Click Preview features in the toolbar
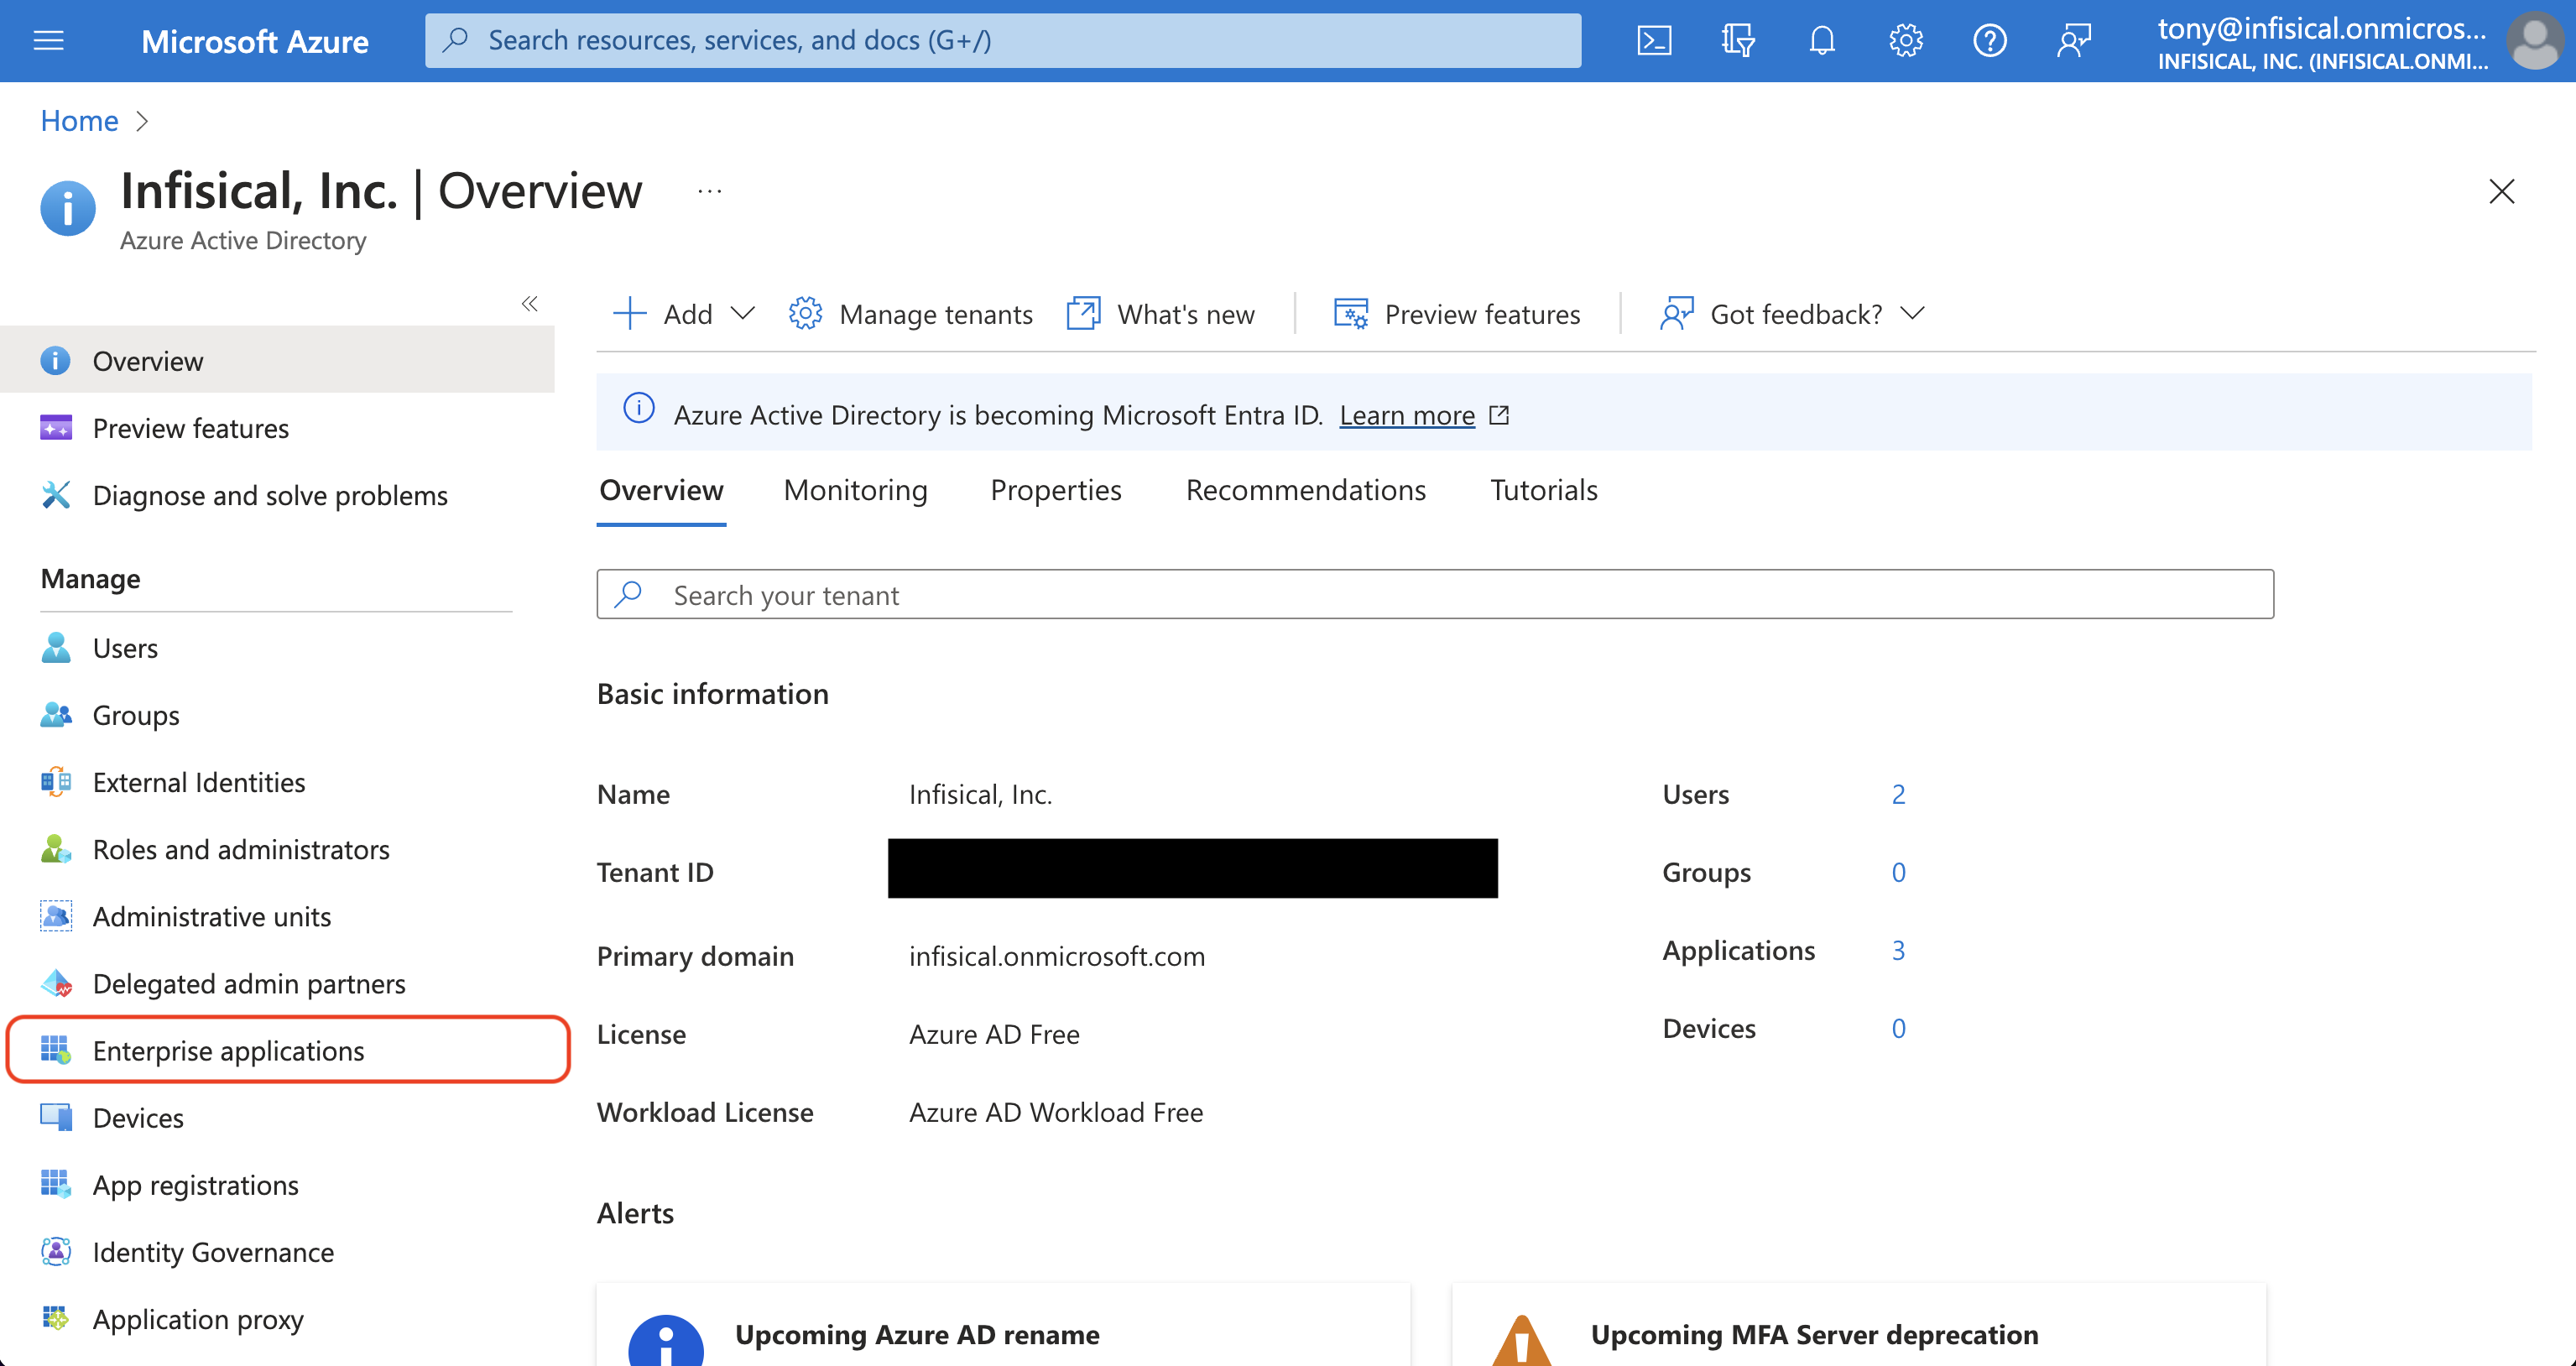 coord(1457,314)
